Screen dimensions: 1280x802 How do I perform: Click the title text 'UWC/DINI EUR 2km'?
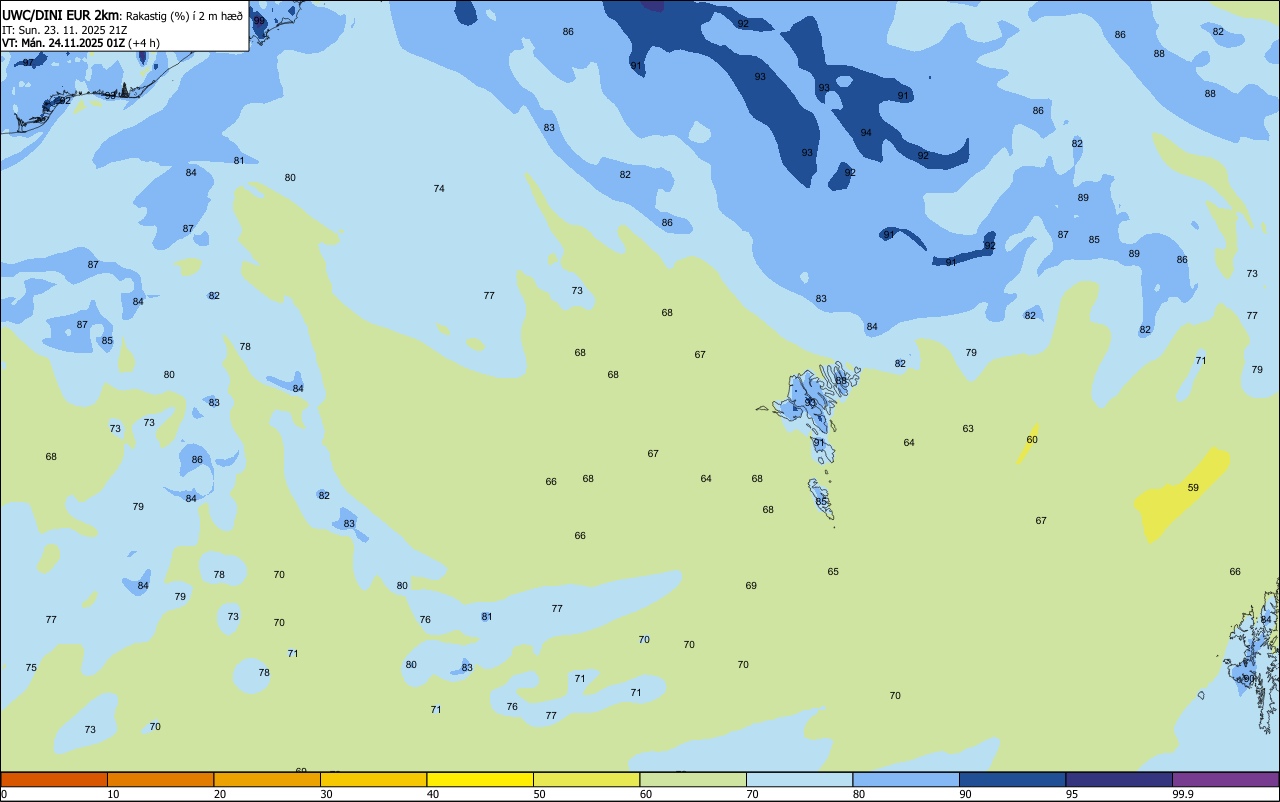(x=60, y=15)
